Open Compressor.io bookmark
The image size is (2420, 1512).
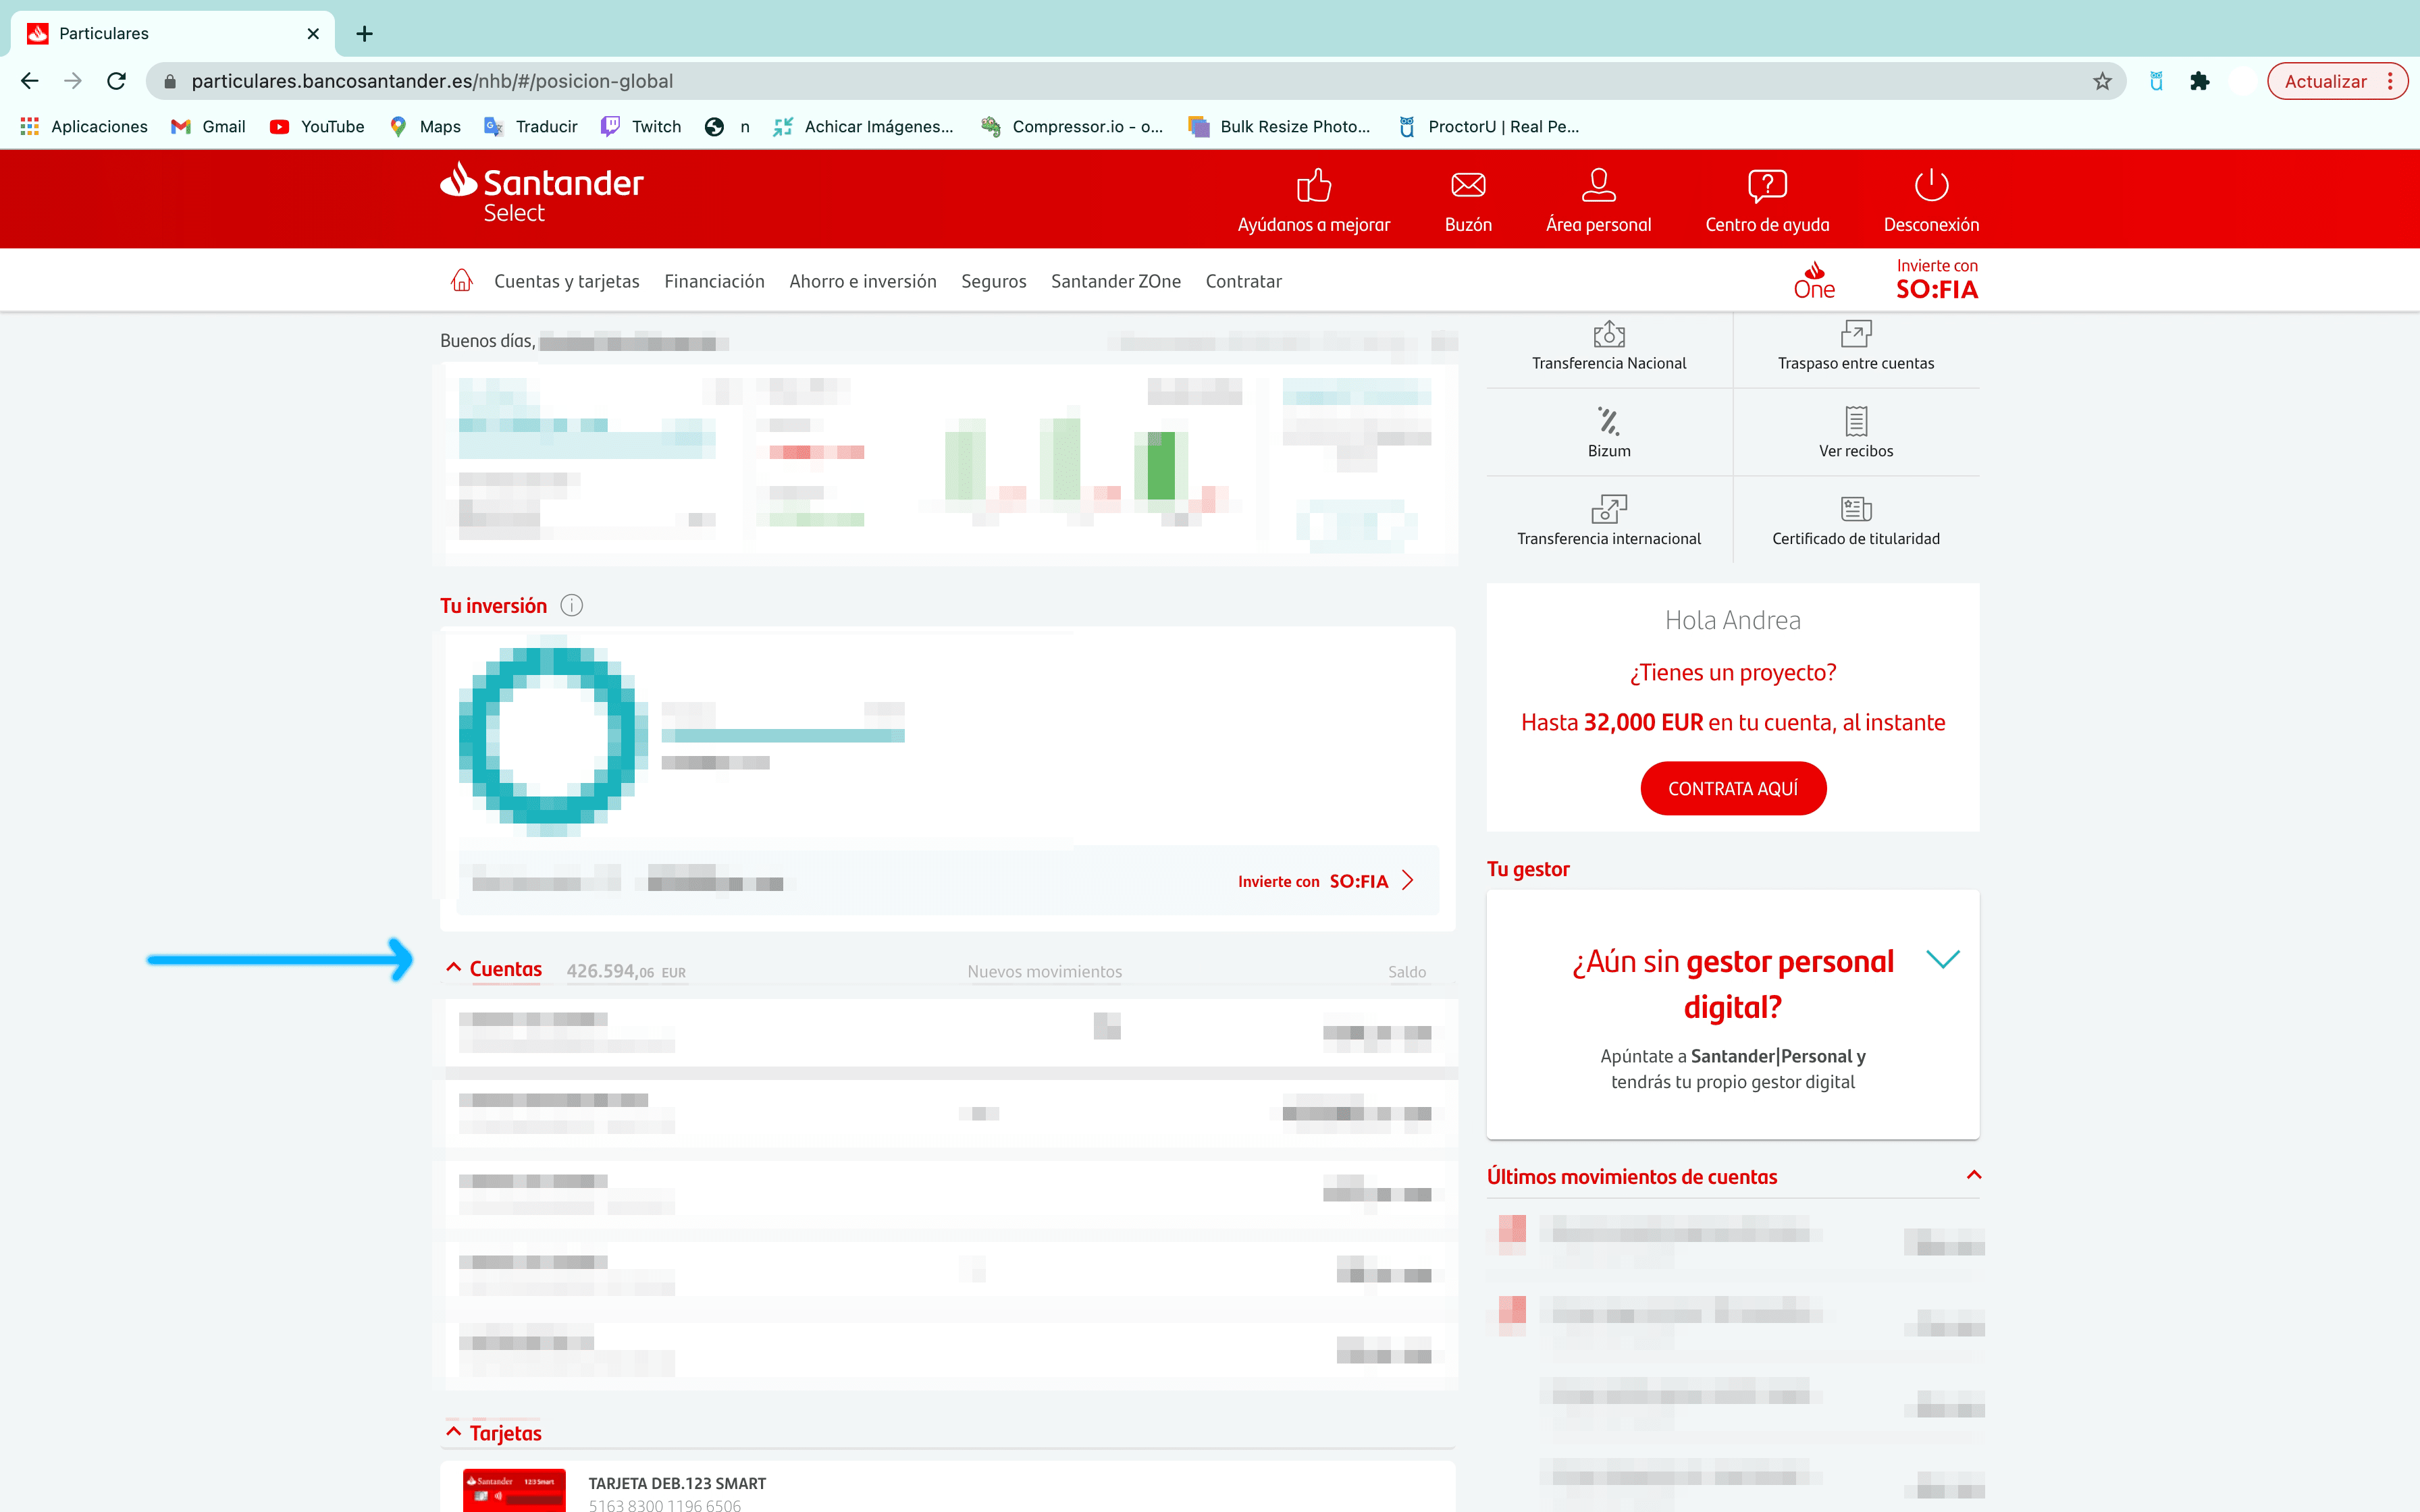[x=1072, y=126]
